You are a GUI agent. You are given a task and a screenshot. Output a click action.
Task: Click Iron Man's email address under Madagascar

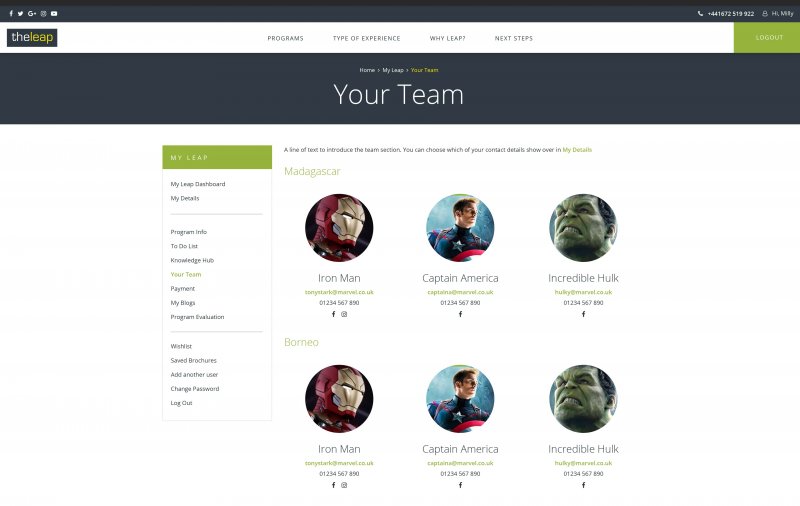[x=339, y=292]
